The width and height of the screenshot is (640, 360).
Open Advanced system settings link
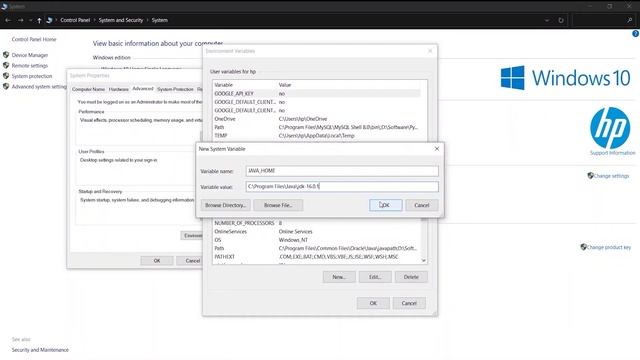pos(39,87)
